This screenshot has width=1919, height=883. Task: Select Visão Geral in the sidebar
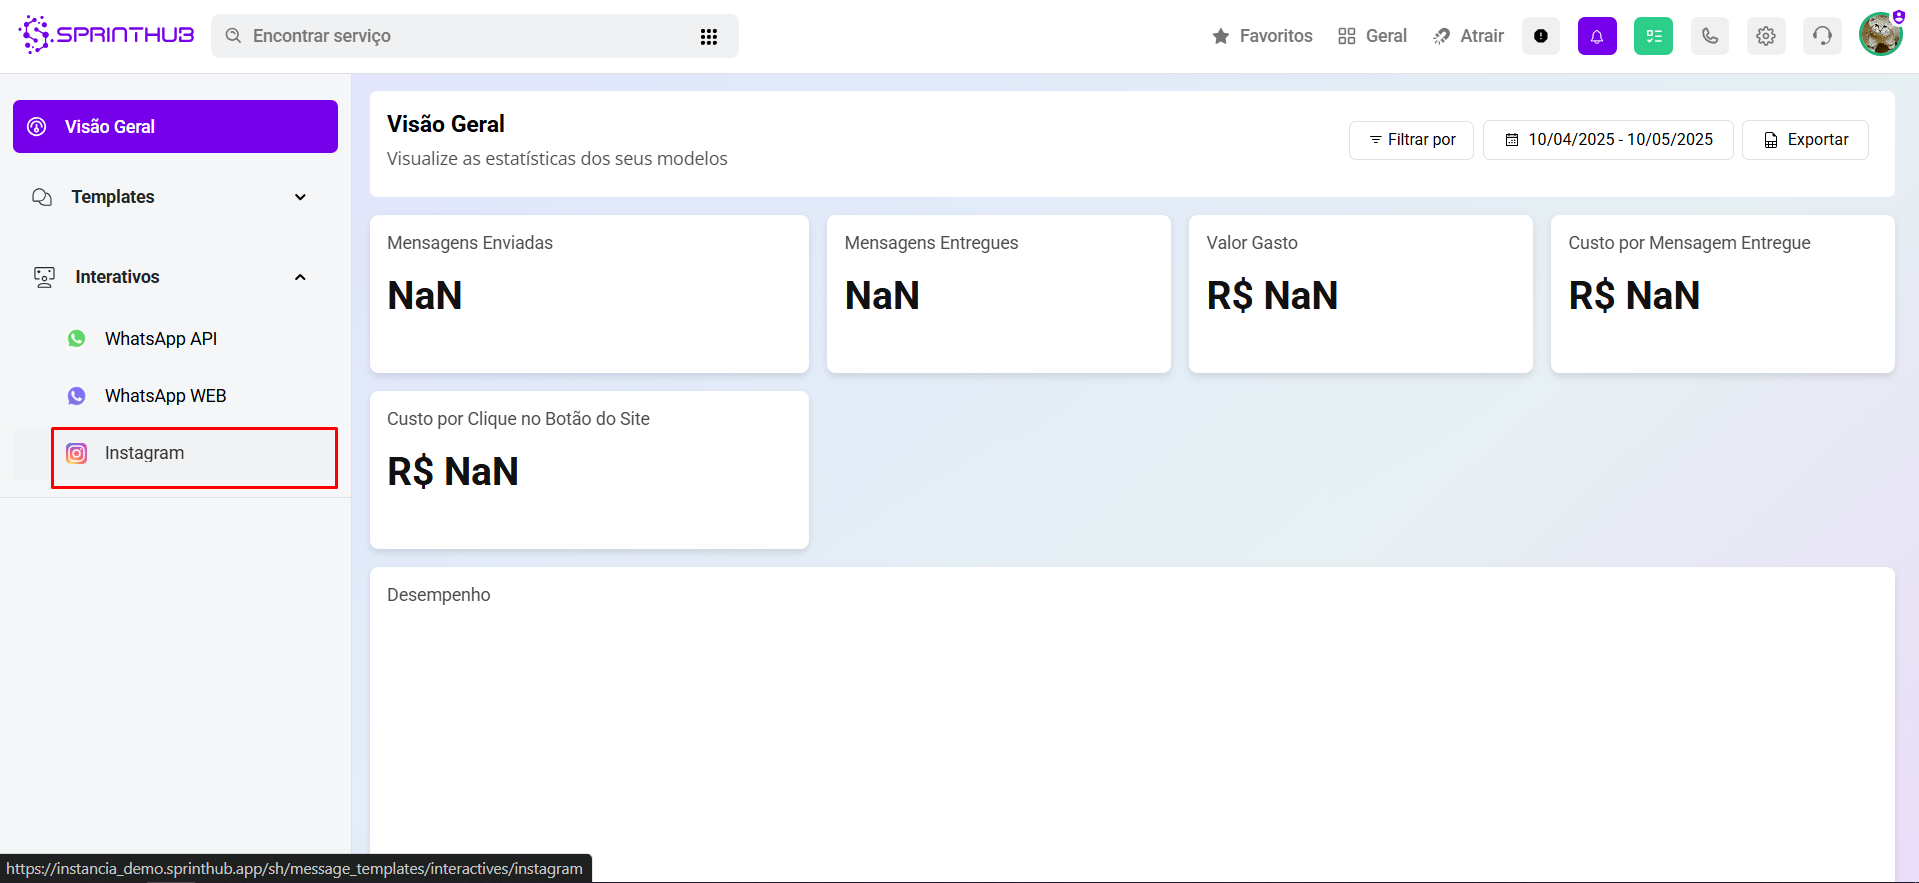[175, 127]
